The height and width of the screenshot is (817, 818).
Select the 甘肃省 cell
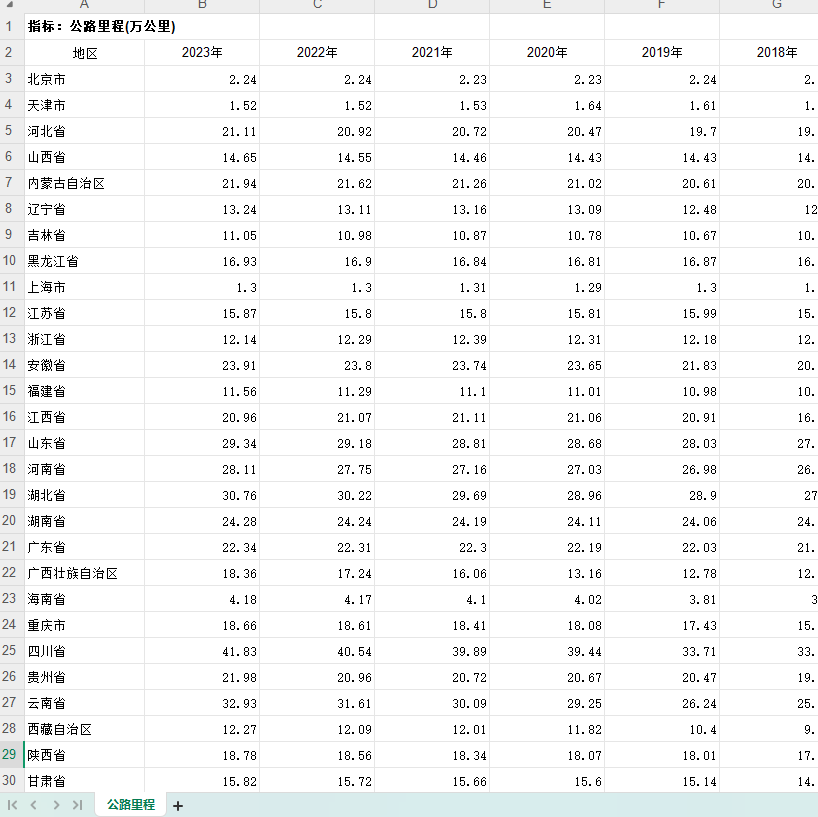point(85,781)
